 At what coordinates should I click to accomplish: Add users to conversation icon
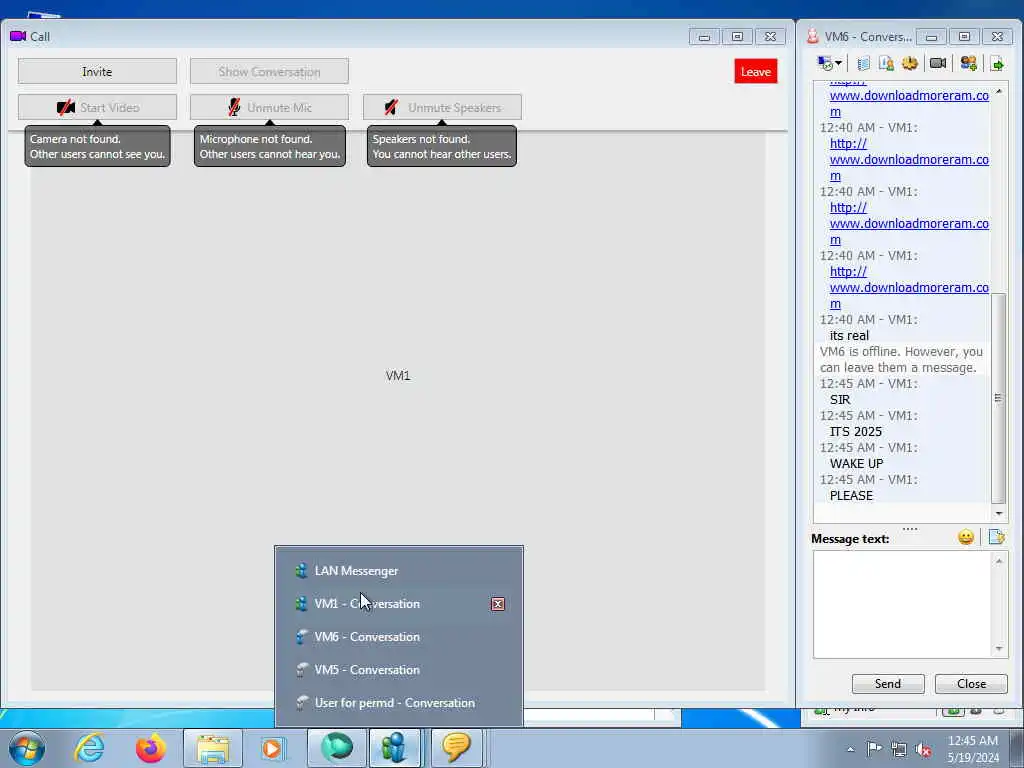click(968, 63)
